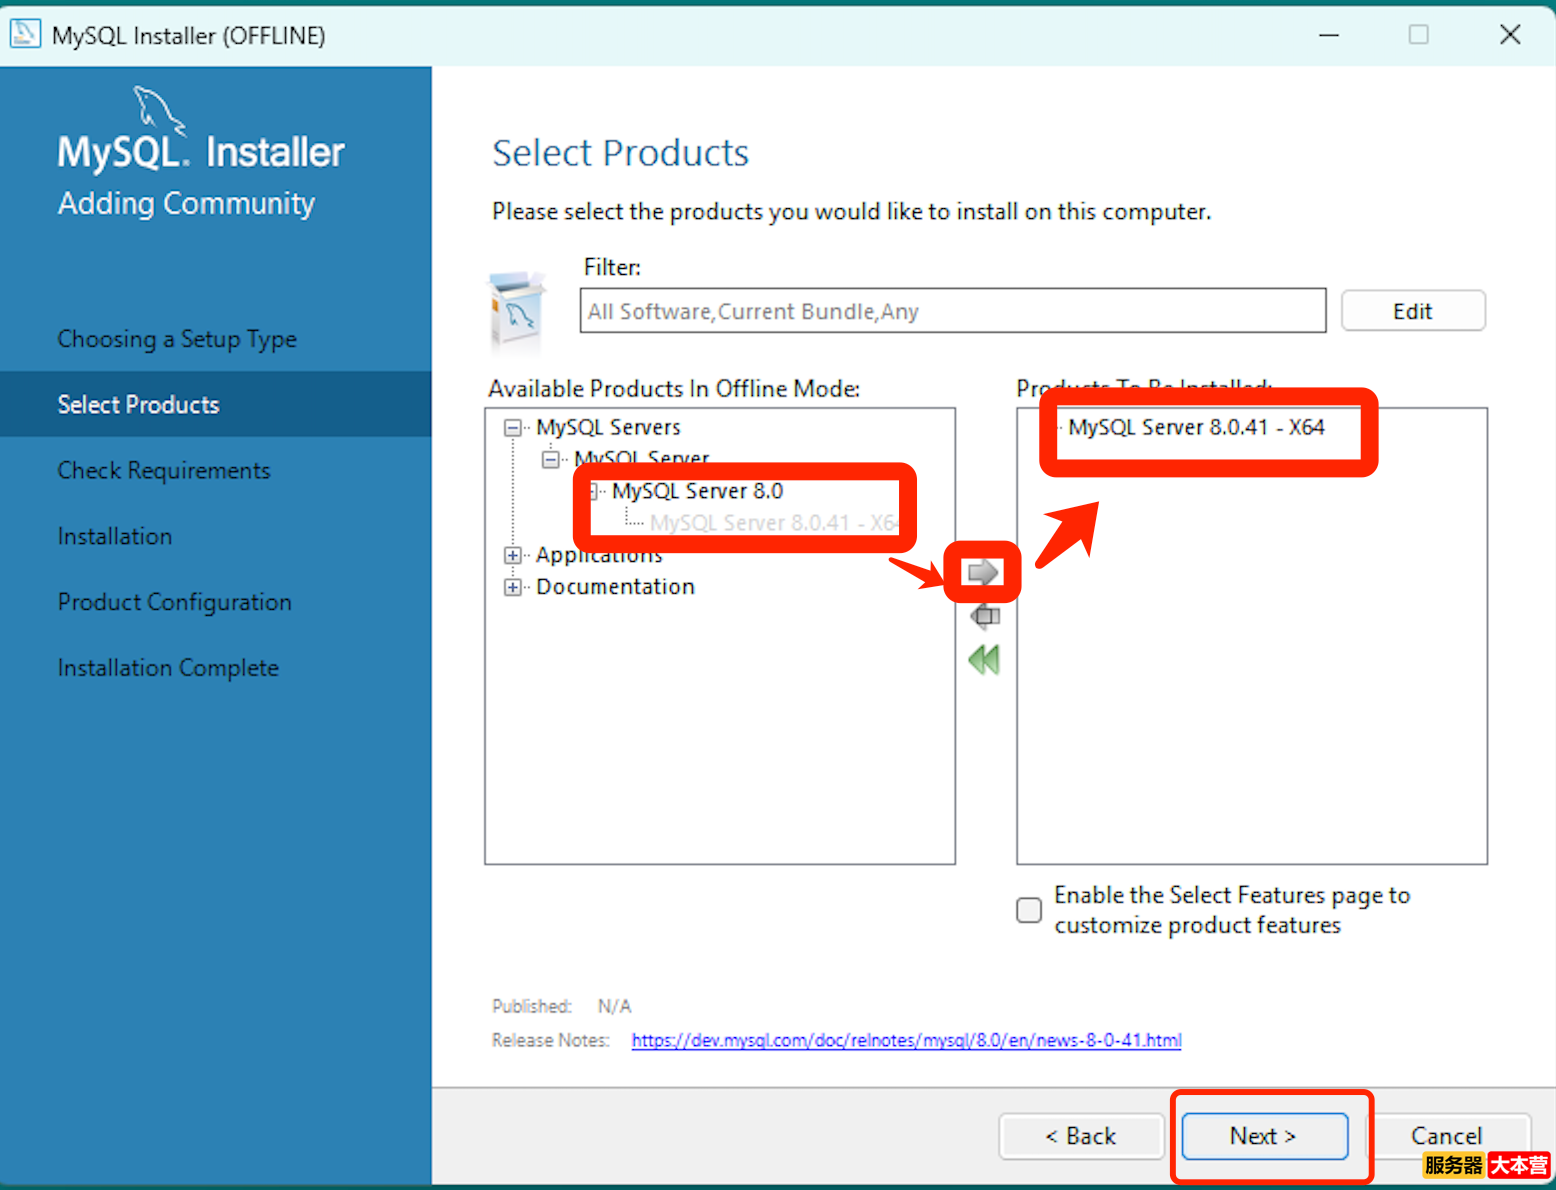This screenshot has height=1190, width=1556.
Task: Enable the Select Features page checkbox
Action: tap(1029, 910)
